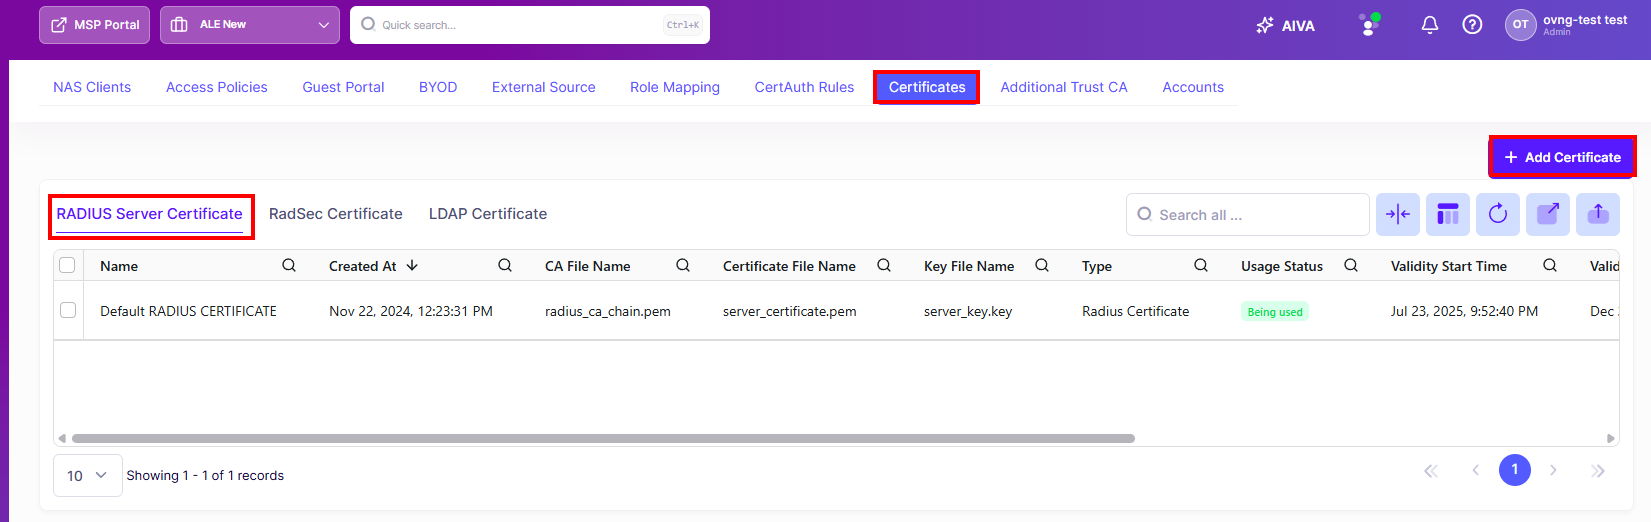Switch to Access Policies tab
Screen dimensions: 1651x522
tap(217, 87)
